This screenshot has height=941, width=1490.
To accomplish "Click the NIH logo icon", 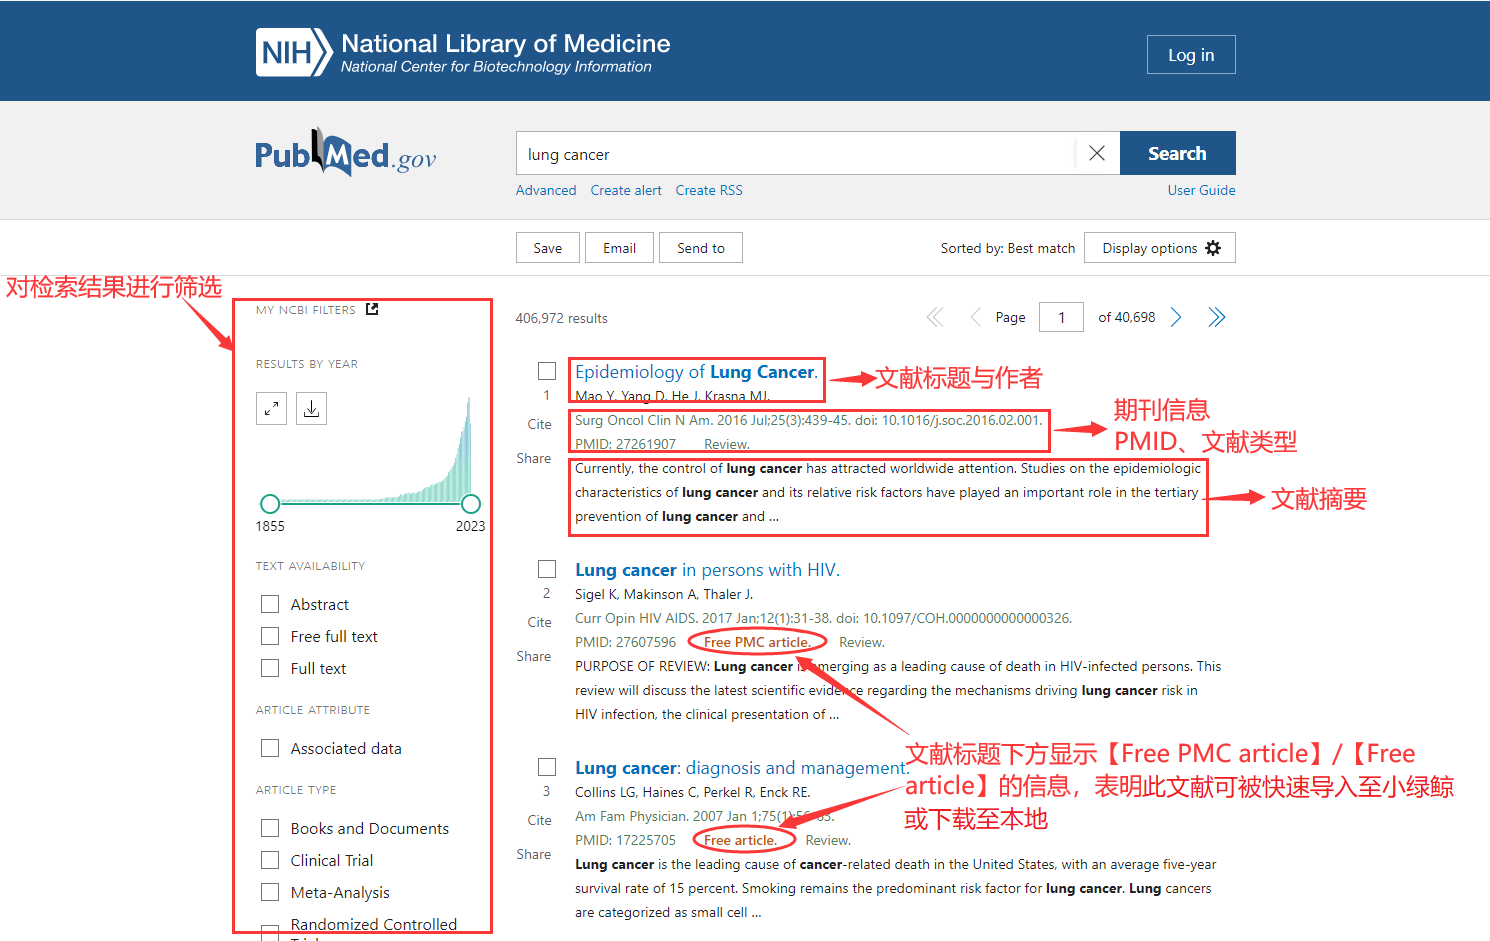I will (292, 53).
